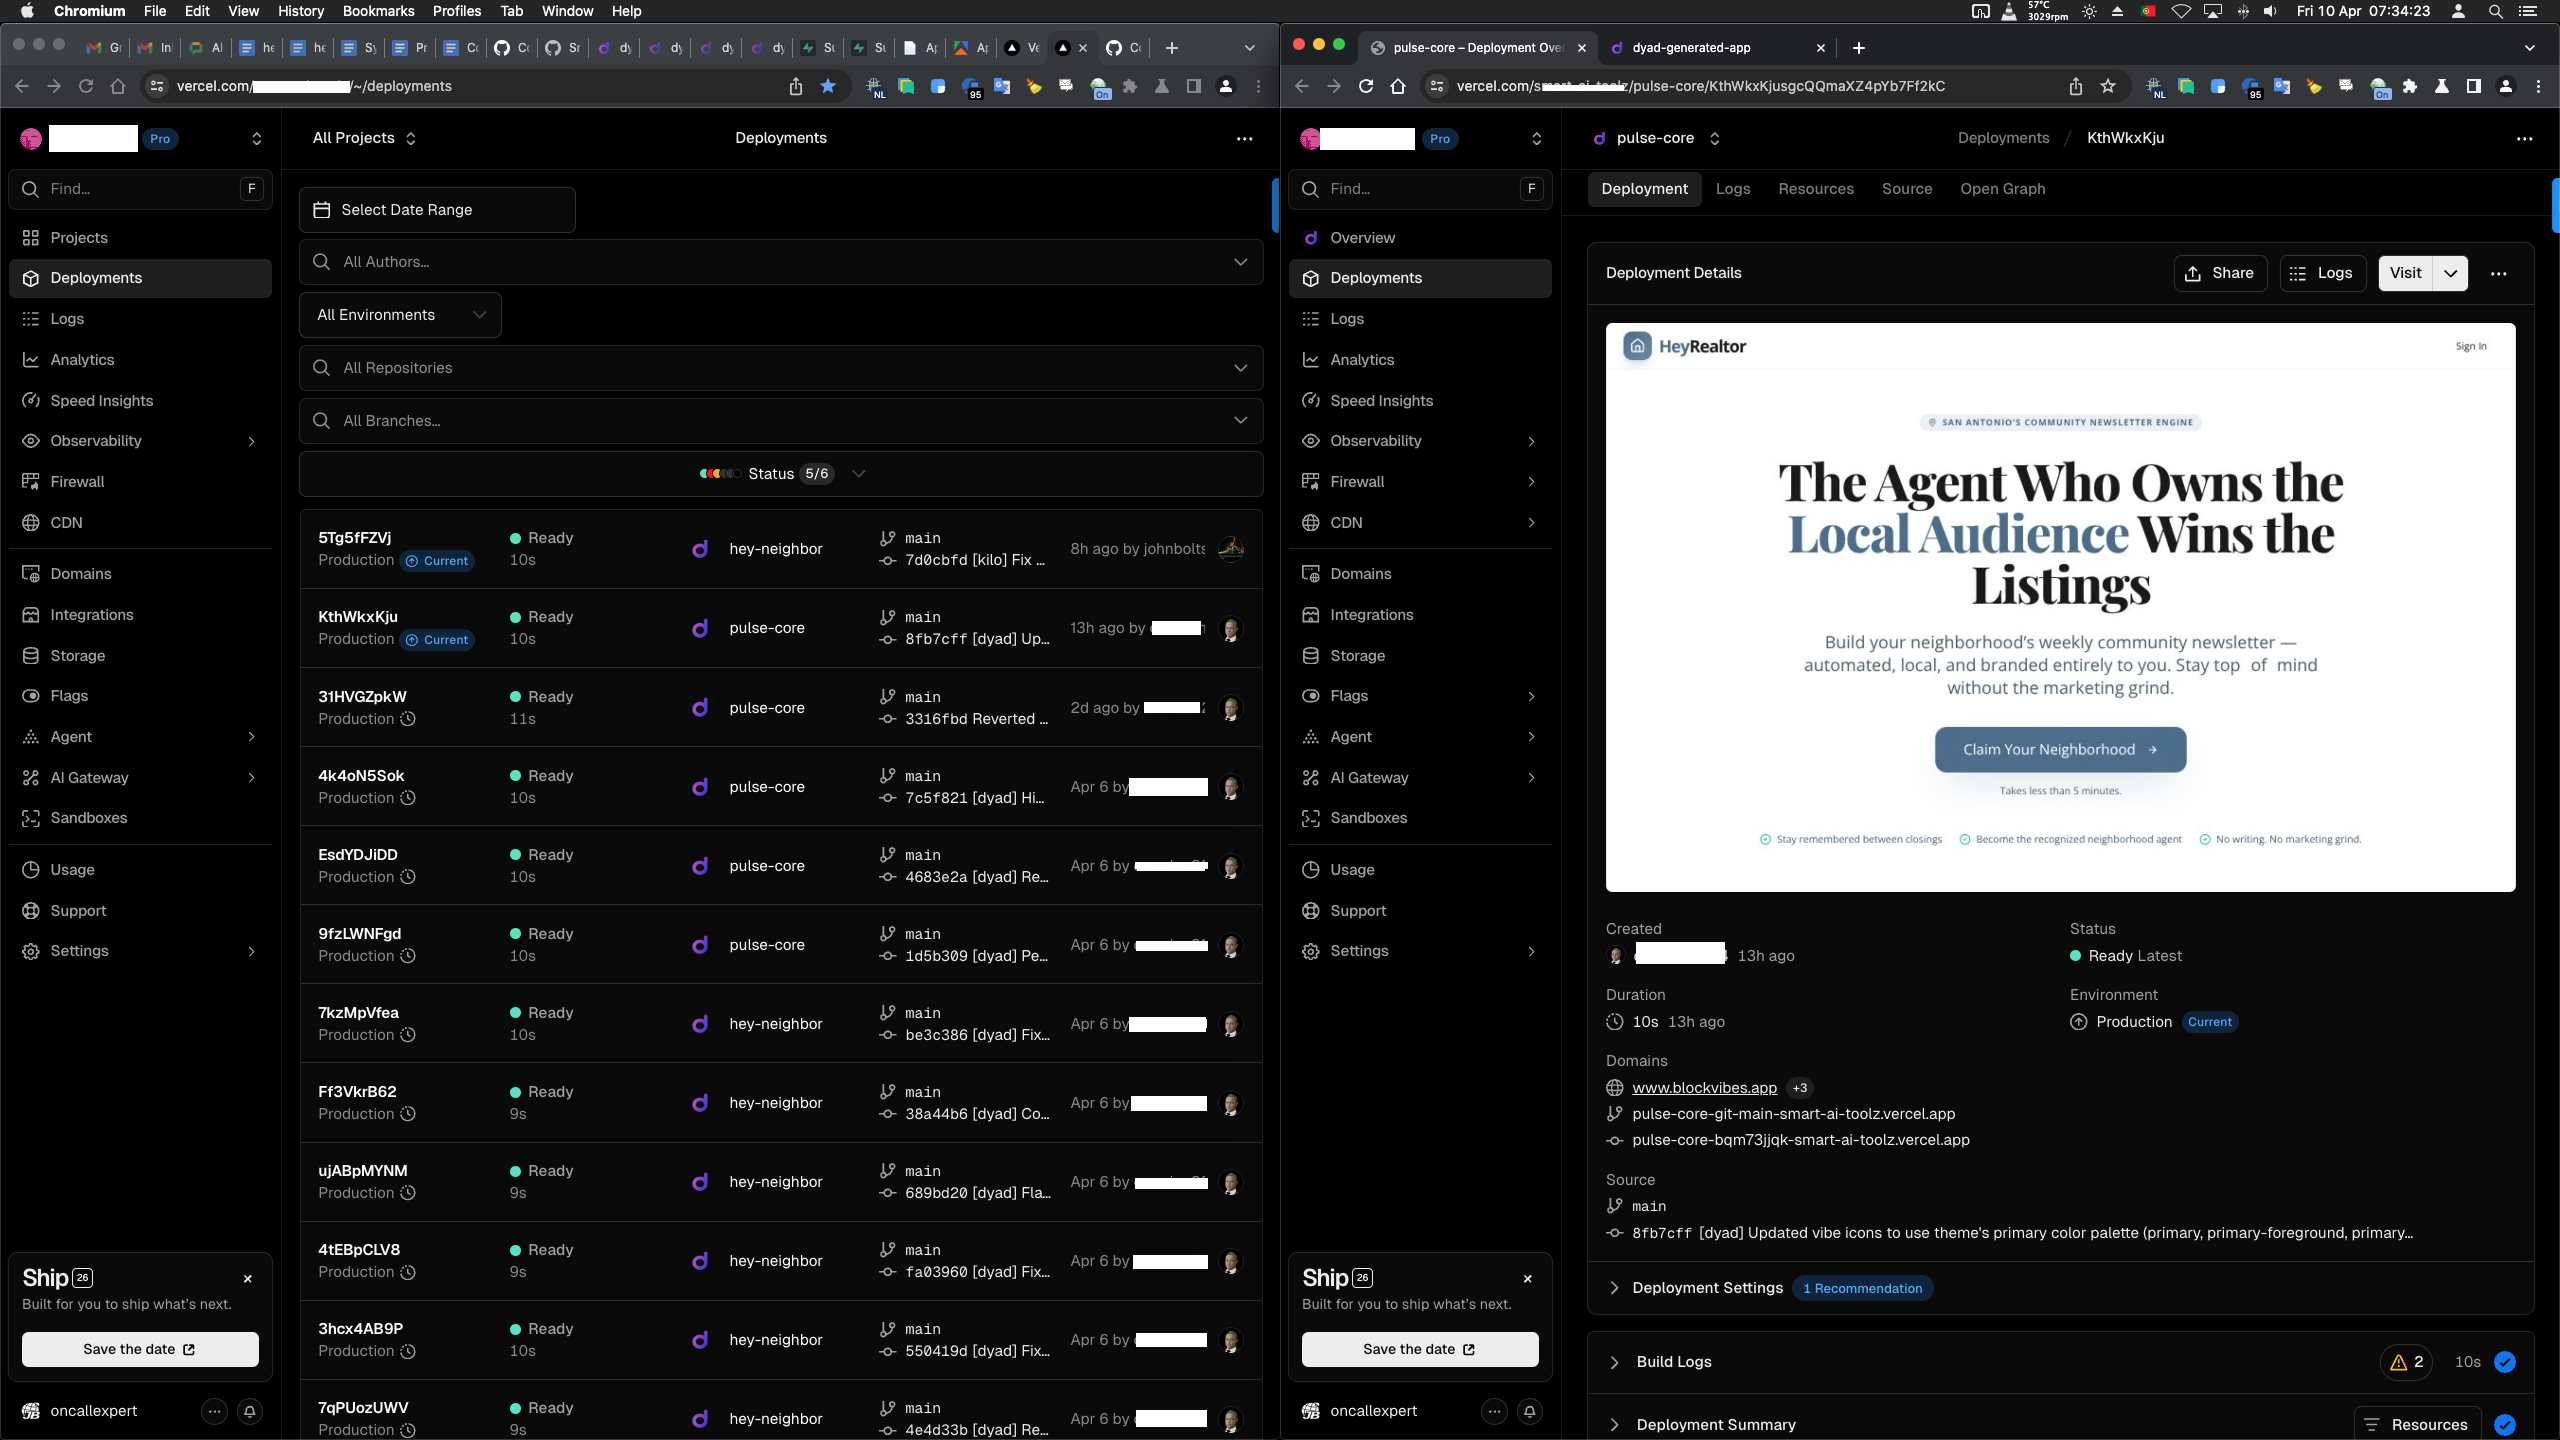Click Save the date in left window

tap(140, 1349)
